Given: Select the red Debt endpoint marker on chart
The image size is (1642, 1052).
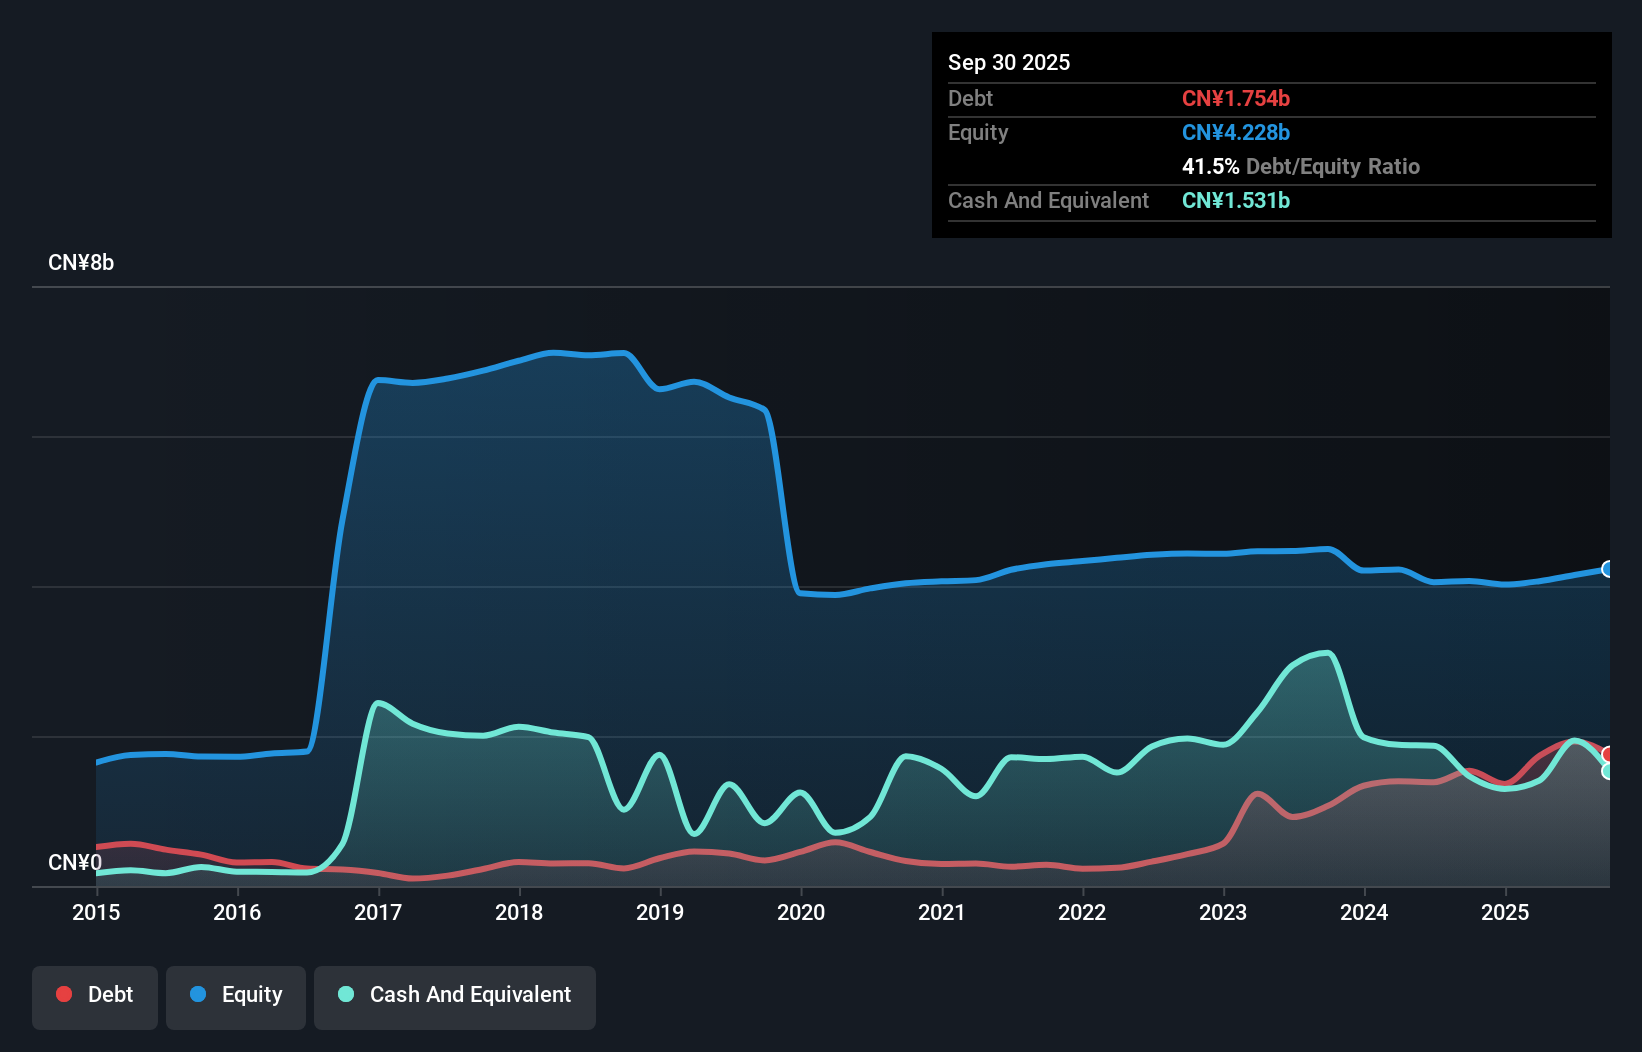Looking at the screenshot, I should 1607,752.
